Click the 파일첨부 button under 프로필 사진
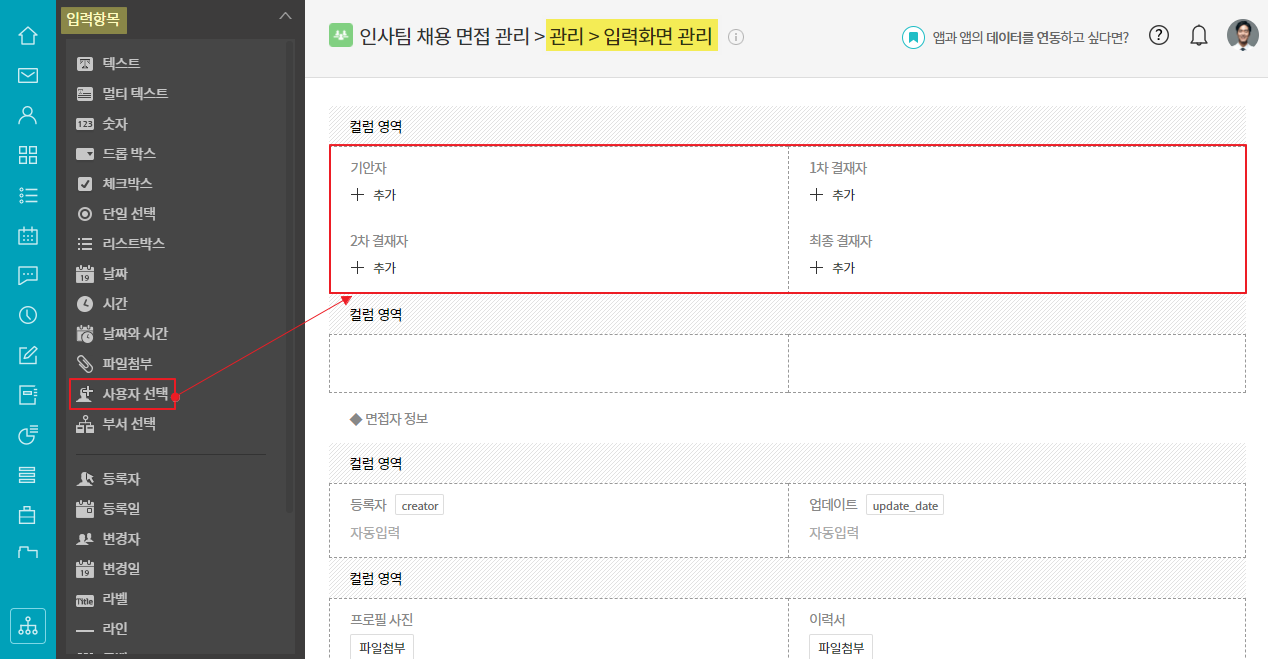 coord(382,647)
